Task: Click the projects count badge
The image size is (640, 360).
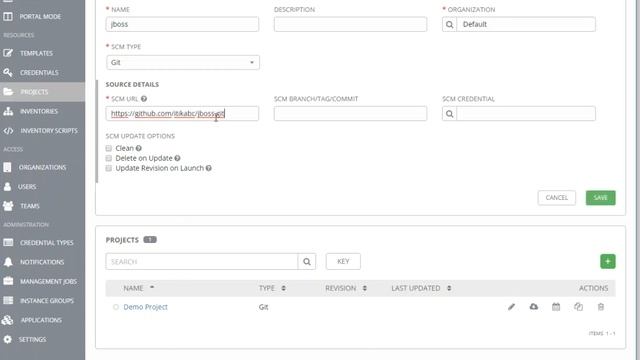Action: pos(150,240)
